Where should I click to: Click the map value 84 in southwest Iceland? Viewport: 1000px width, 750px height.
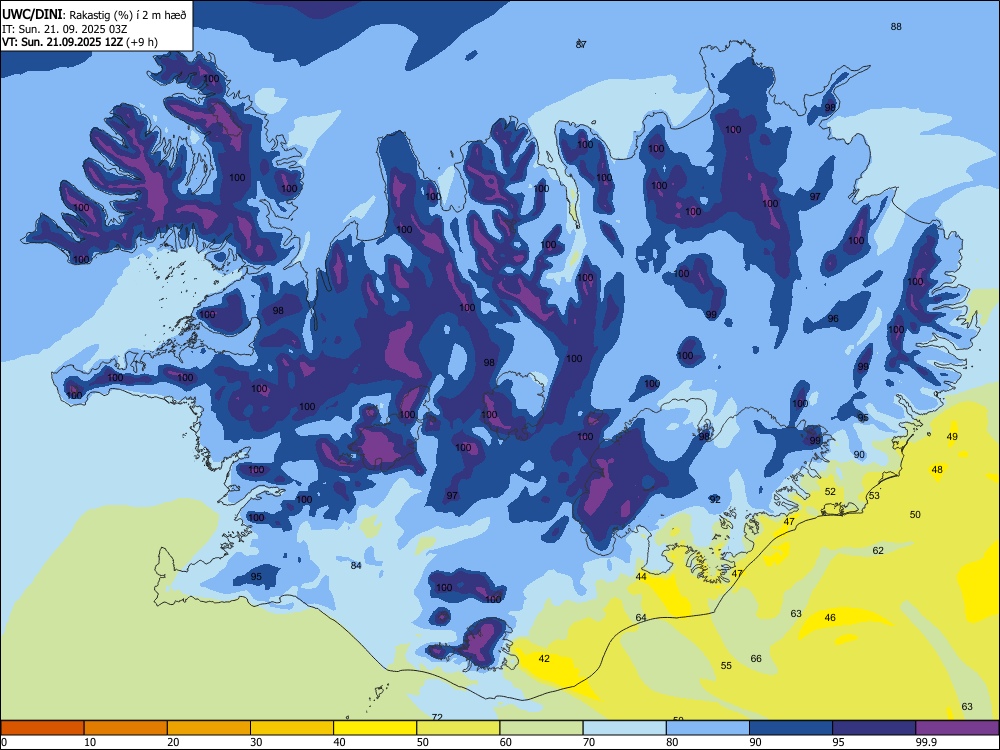356,566
